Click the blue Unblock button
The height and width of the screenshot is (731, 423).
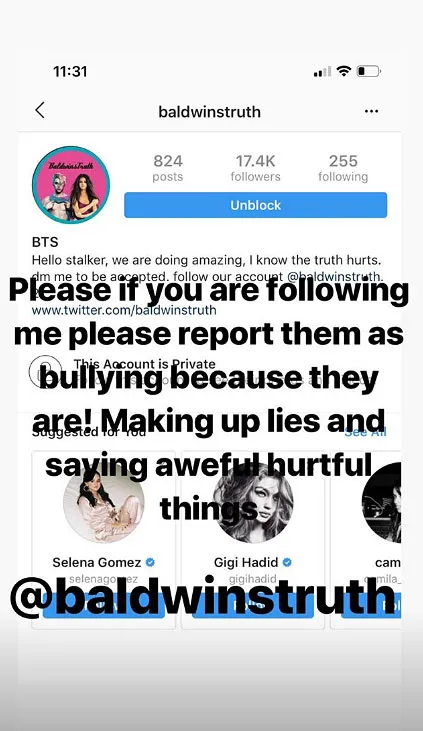click(256, 205)
